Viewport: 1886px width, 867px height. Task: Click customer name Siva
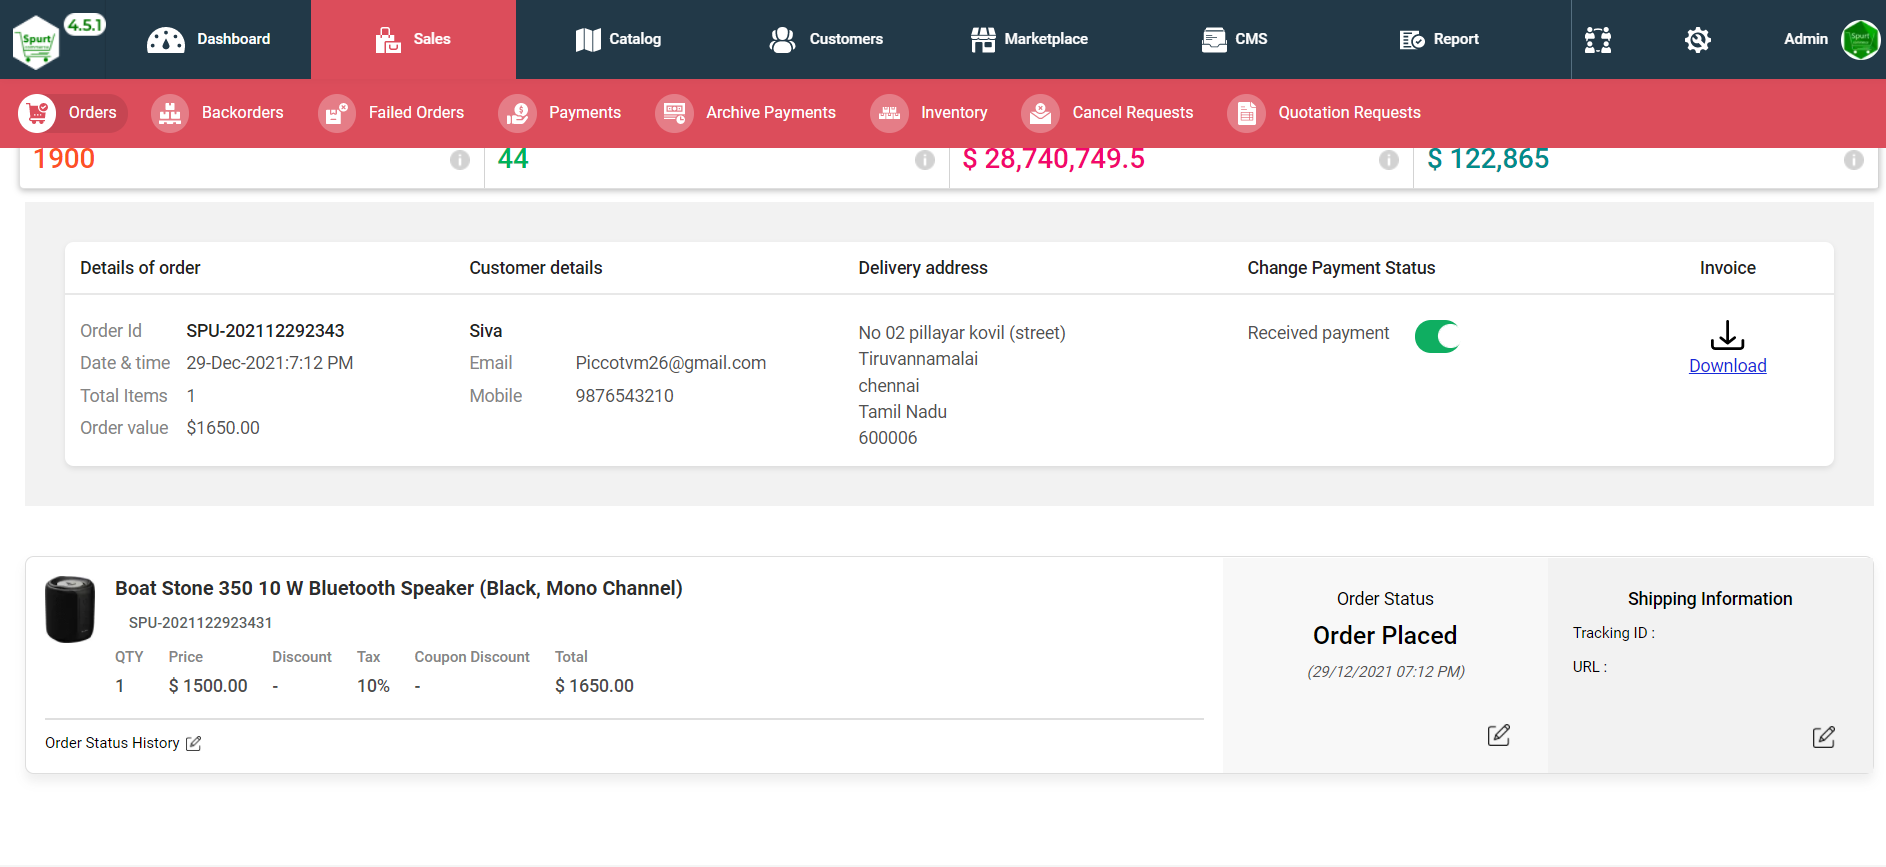point(486,331)
